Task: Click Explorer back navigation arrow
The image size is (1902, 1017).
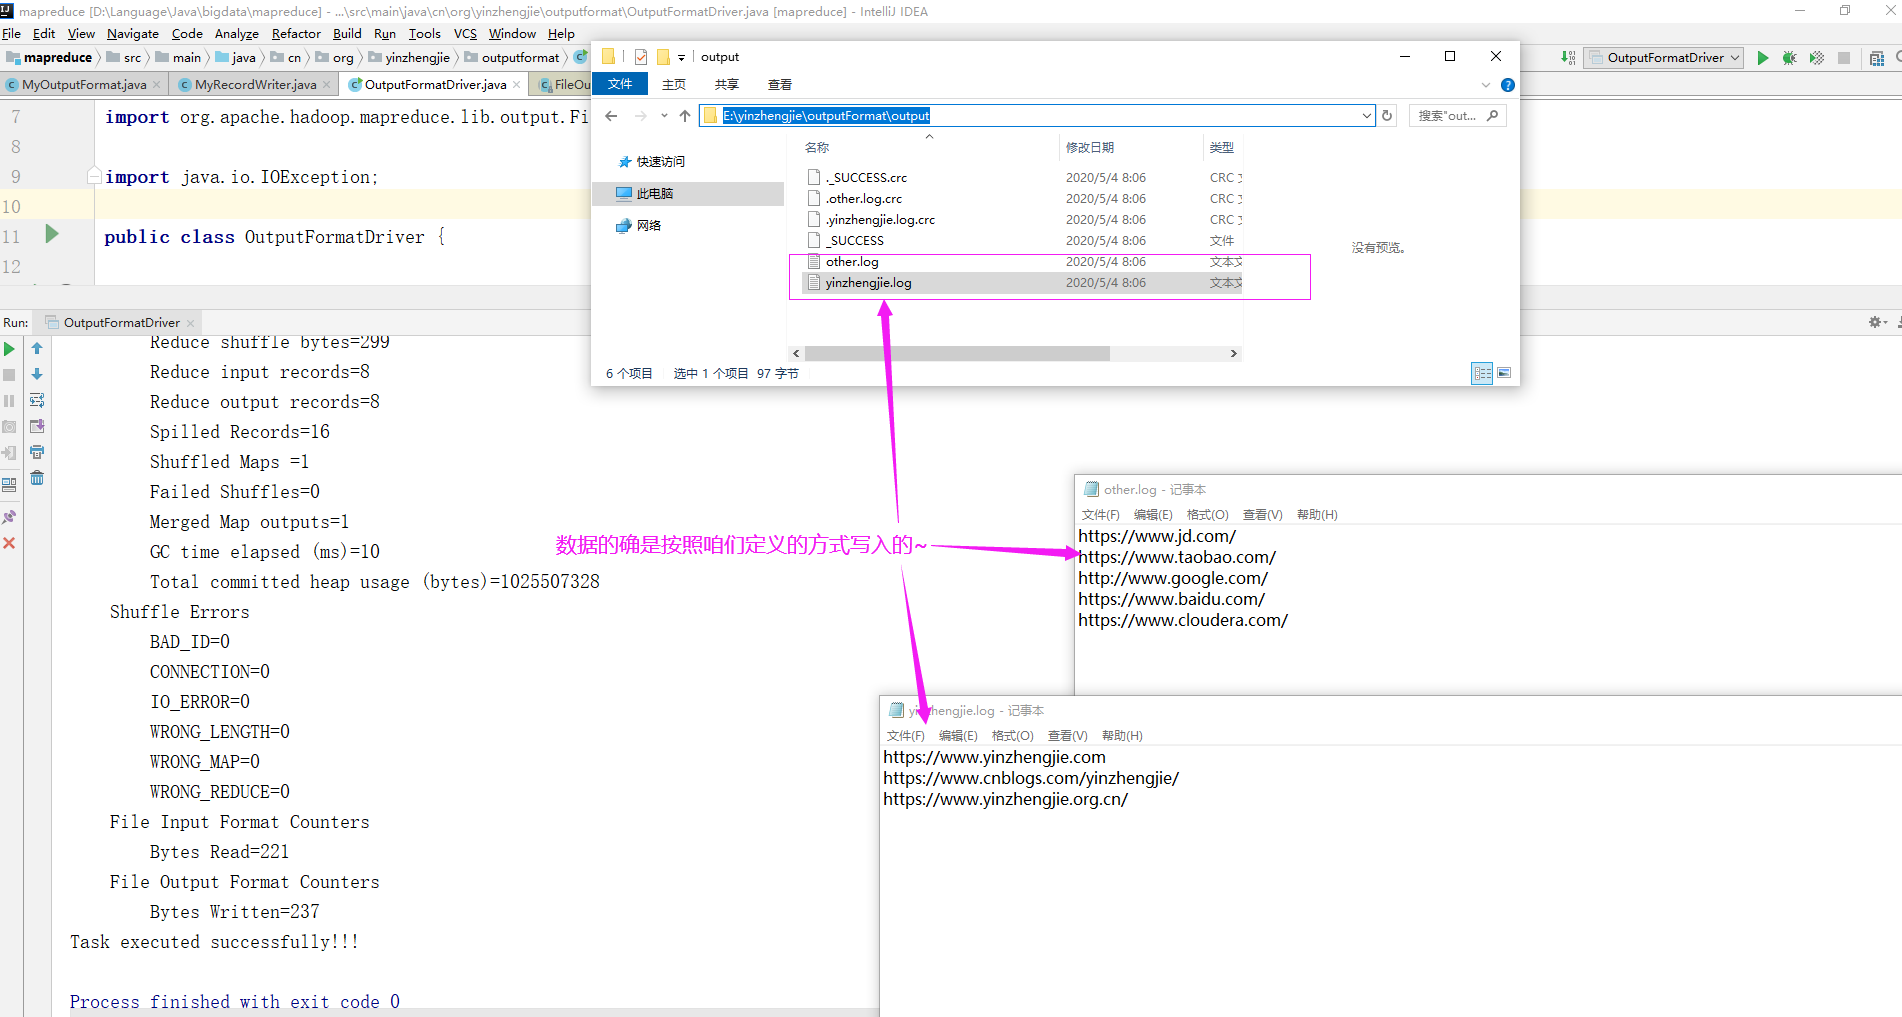Action: coord(612,116)
